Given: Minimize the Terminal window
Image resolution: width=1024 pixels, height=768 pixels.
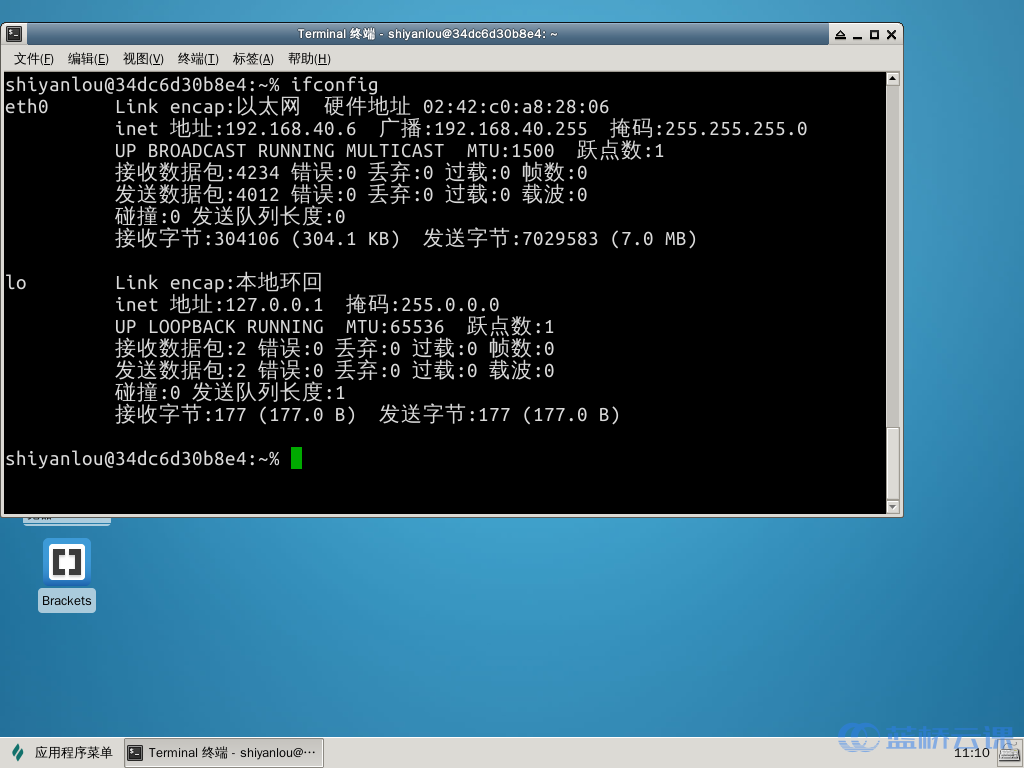Looking at the screenshot, I should [858, 33].
